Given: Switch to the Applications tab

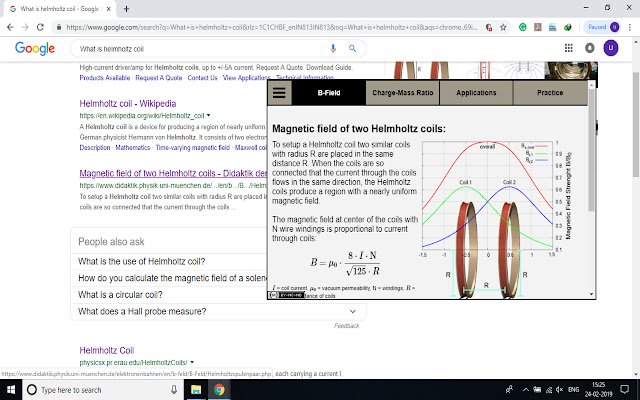Looking at the screenshot, I should (x=476, y=93).
